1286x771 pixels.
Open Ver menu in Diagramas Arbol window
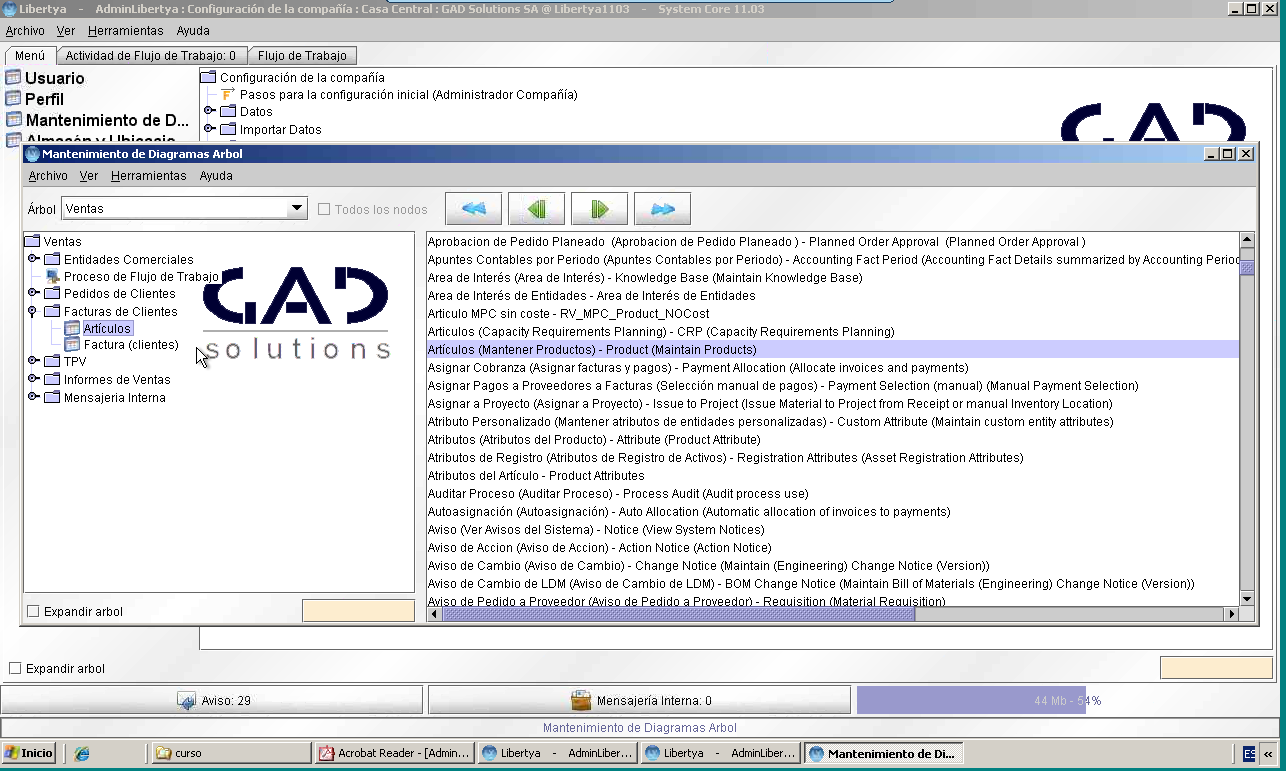89,175
